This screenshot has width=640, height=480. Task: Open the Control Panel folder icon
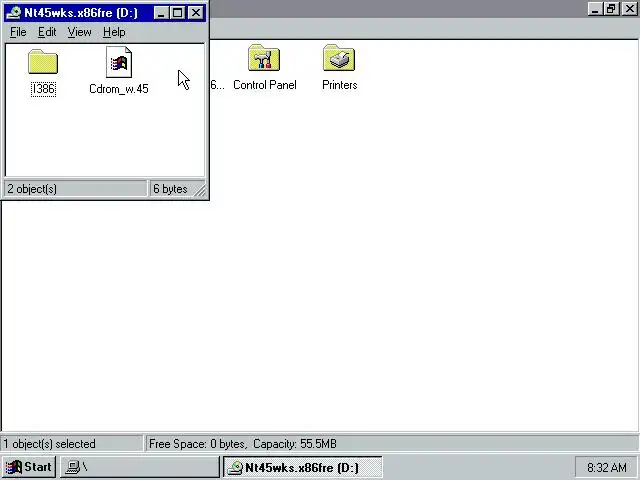pos(264,58)
